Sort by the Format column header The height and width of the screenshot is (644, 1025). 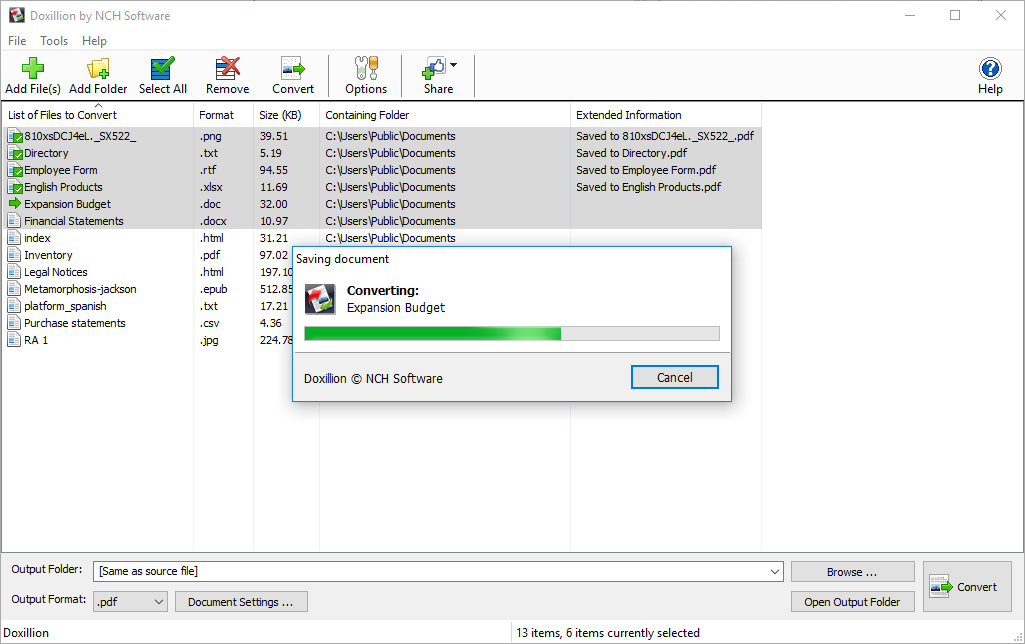pos(224,115)
